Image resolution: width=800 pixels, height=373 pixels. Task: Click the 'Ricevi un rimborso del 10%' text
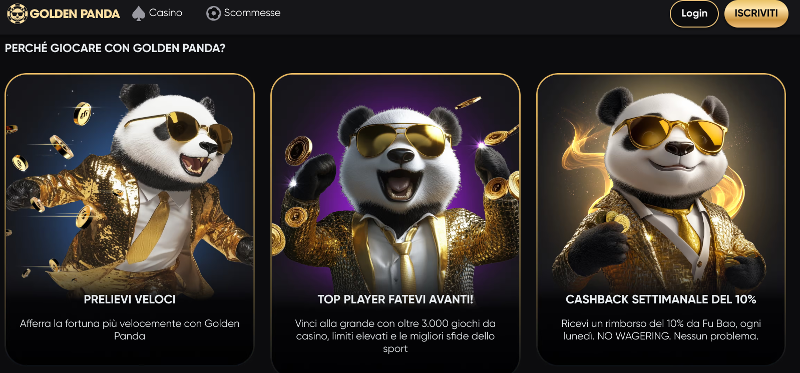coord(661,330)
